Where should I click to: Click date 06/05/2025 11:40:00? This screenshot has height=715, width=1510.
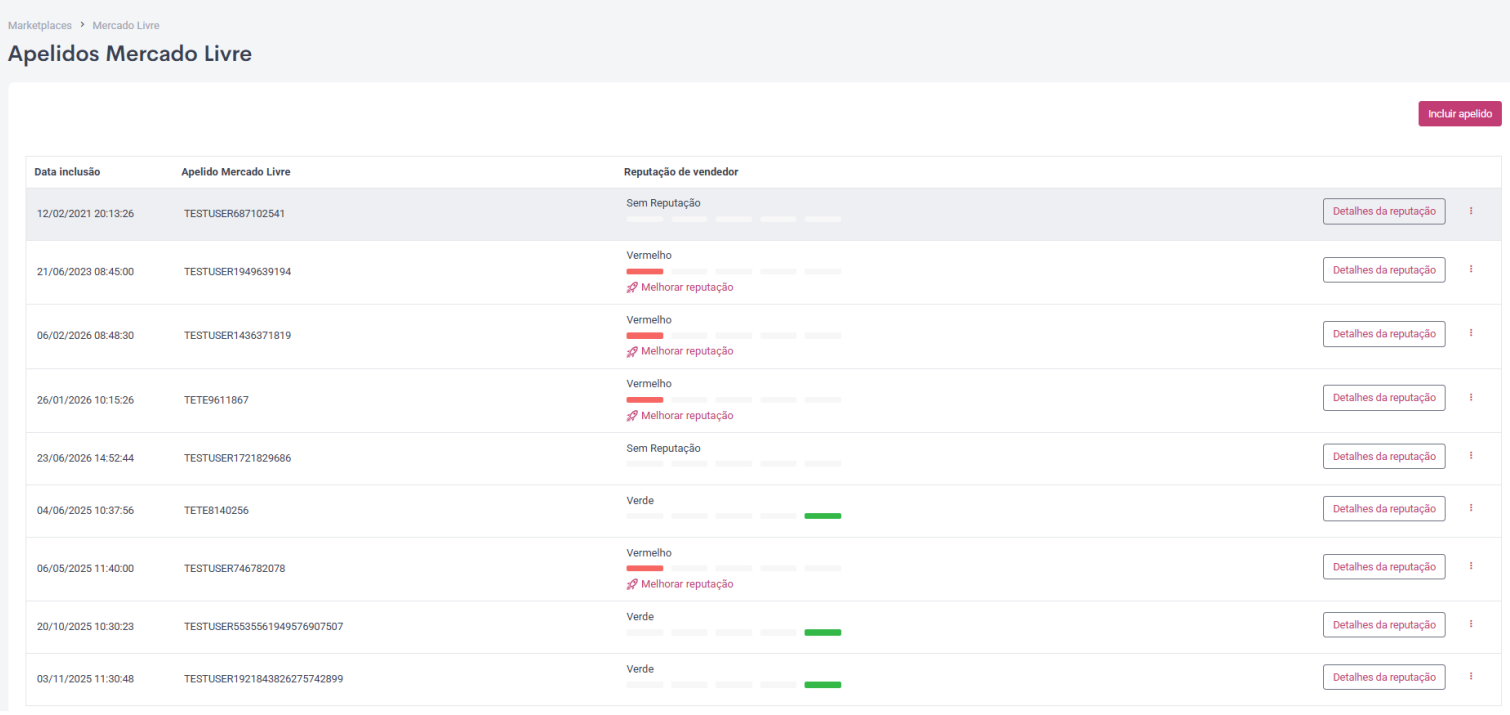[x=85, y=569]
